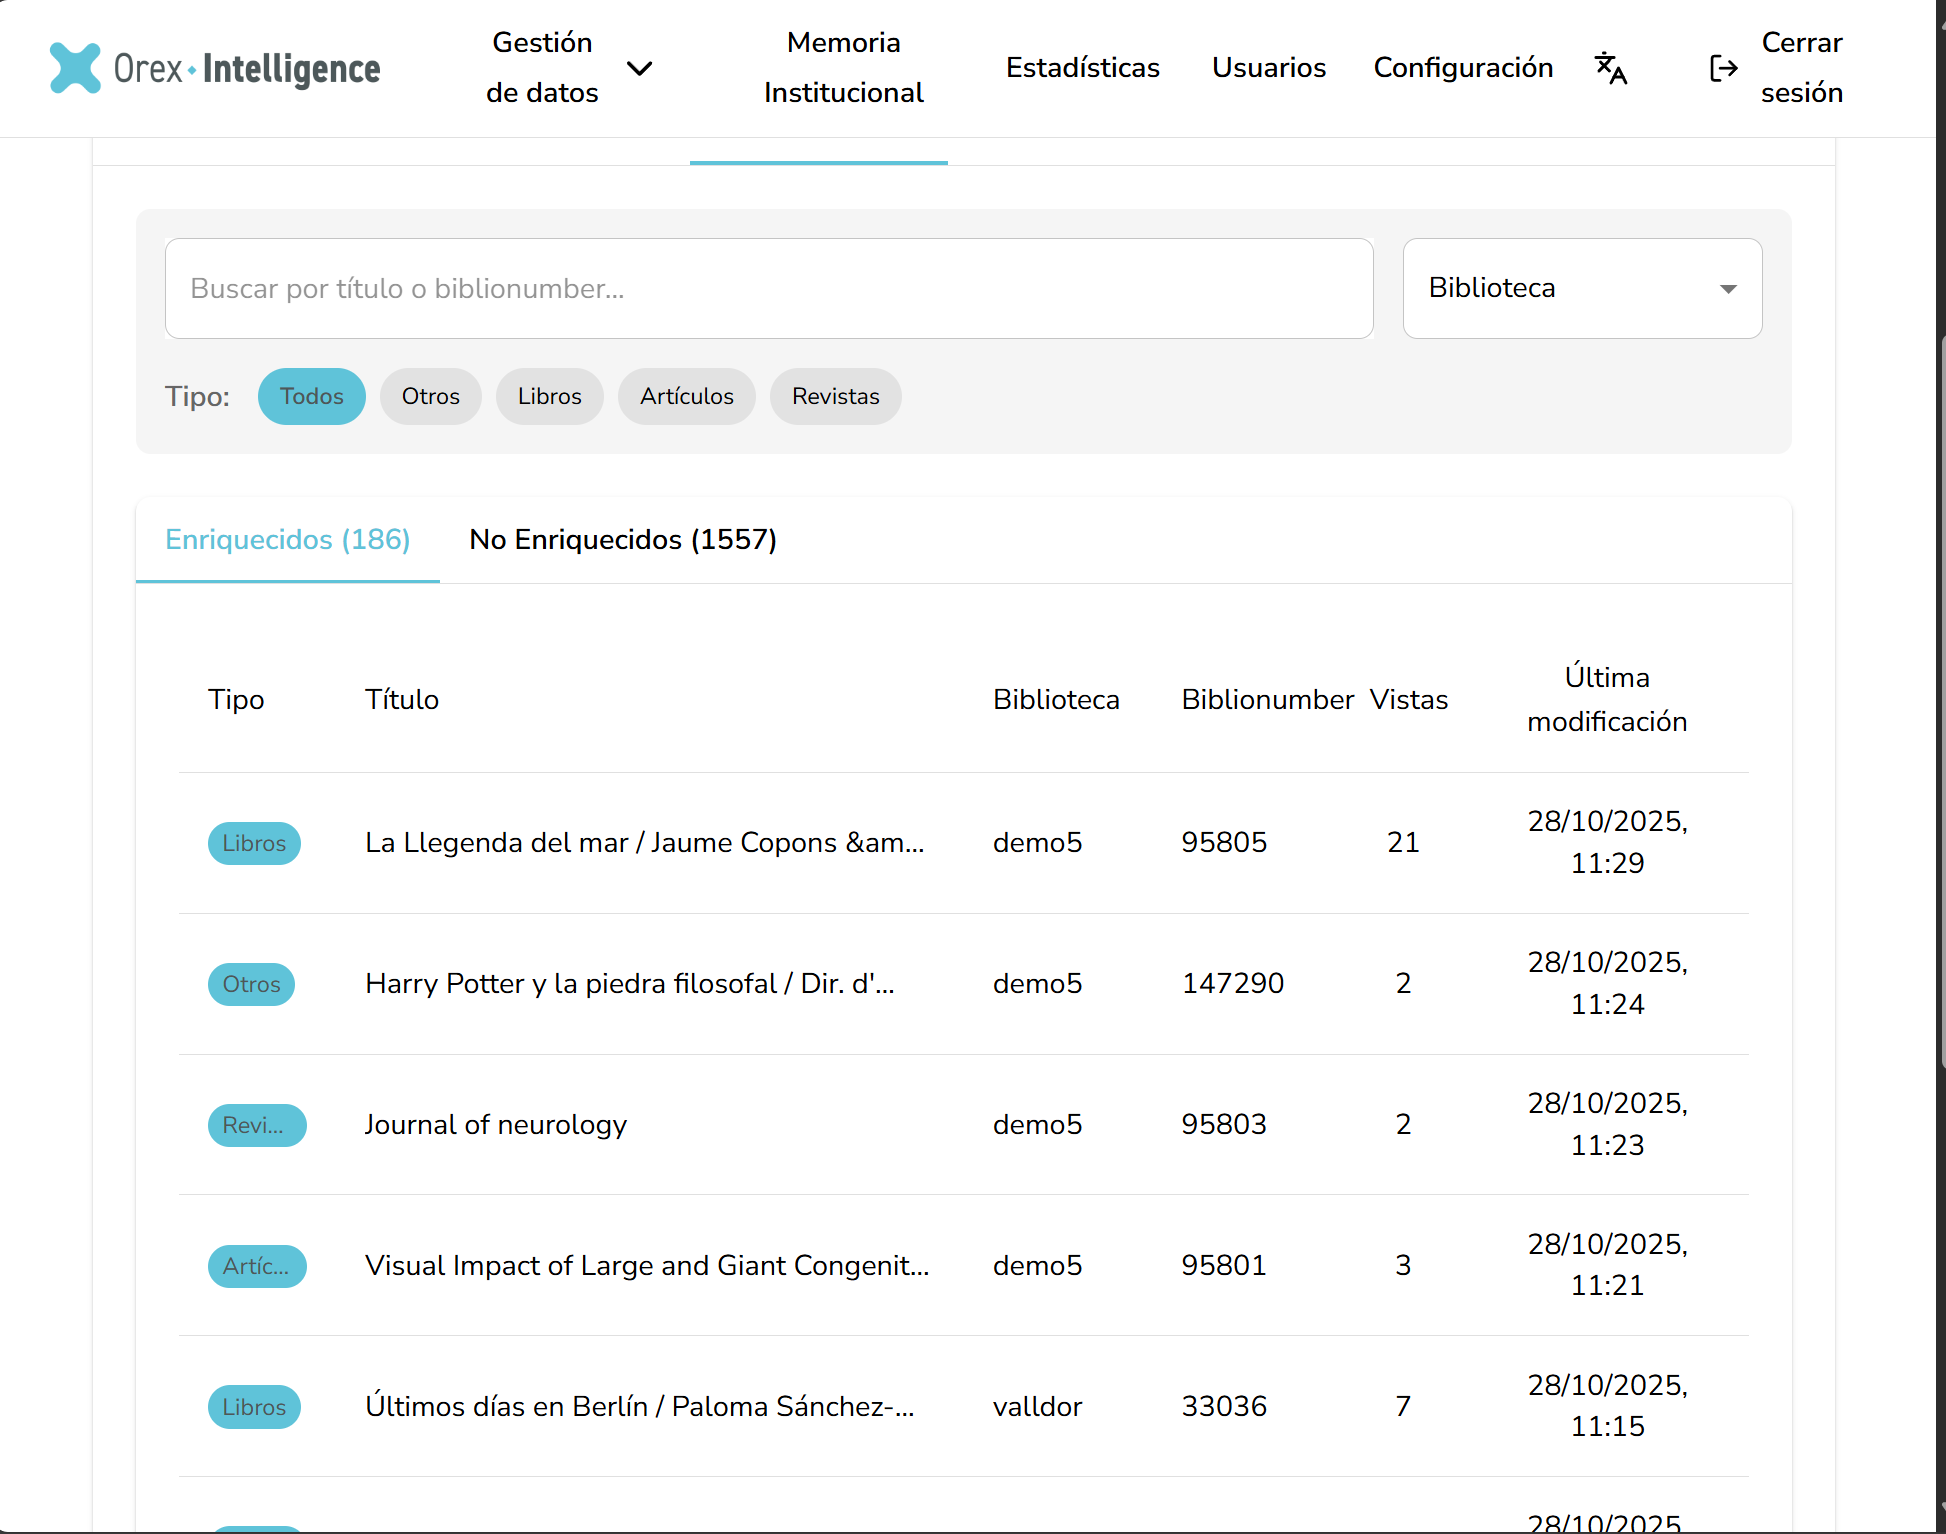Viewport: 1946px width, 1534px height.
Task: Select the Enriquecidos tab
Action: (287, 540)
